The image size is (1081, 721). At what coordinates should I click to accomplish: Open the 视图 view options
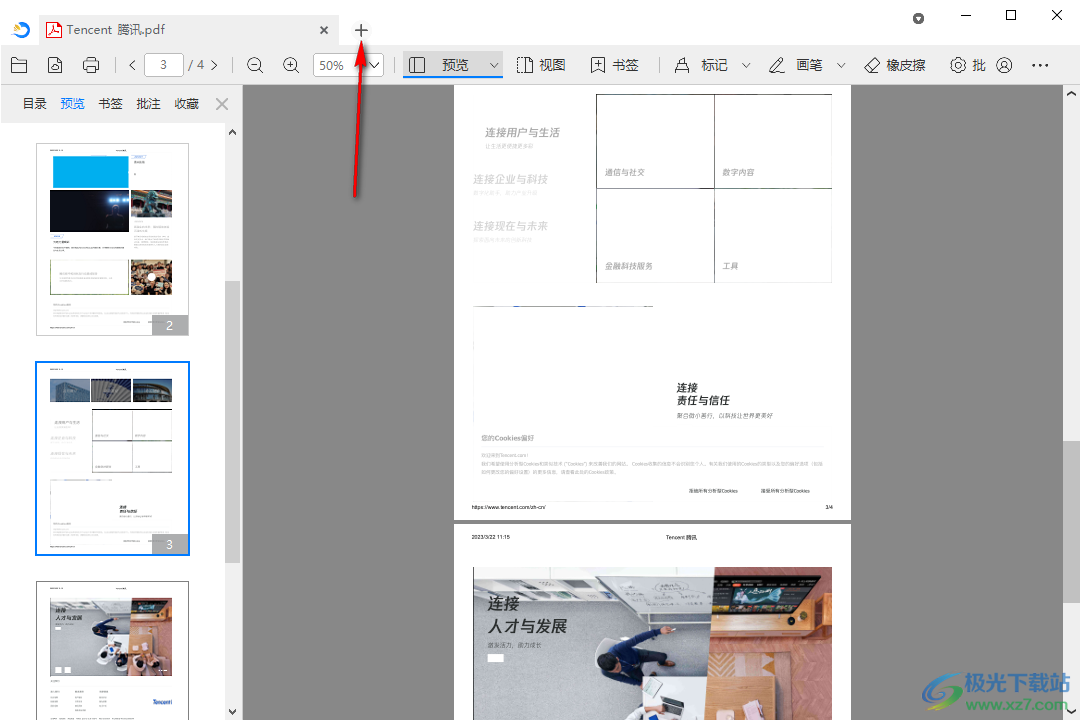(541, 65)
